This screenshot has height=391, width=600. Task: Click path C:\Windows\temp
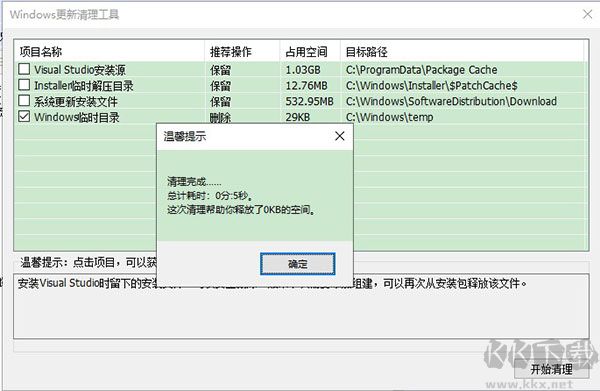(390, 117)
